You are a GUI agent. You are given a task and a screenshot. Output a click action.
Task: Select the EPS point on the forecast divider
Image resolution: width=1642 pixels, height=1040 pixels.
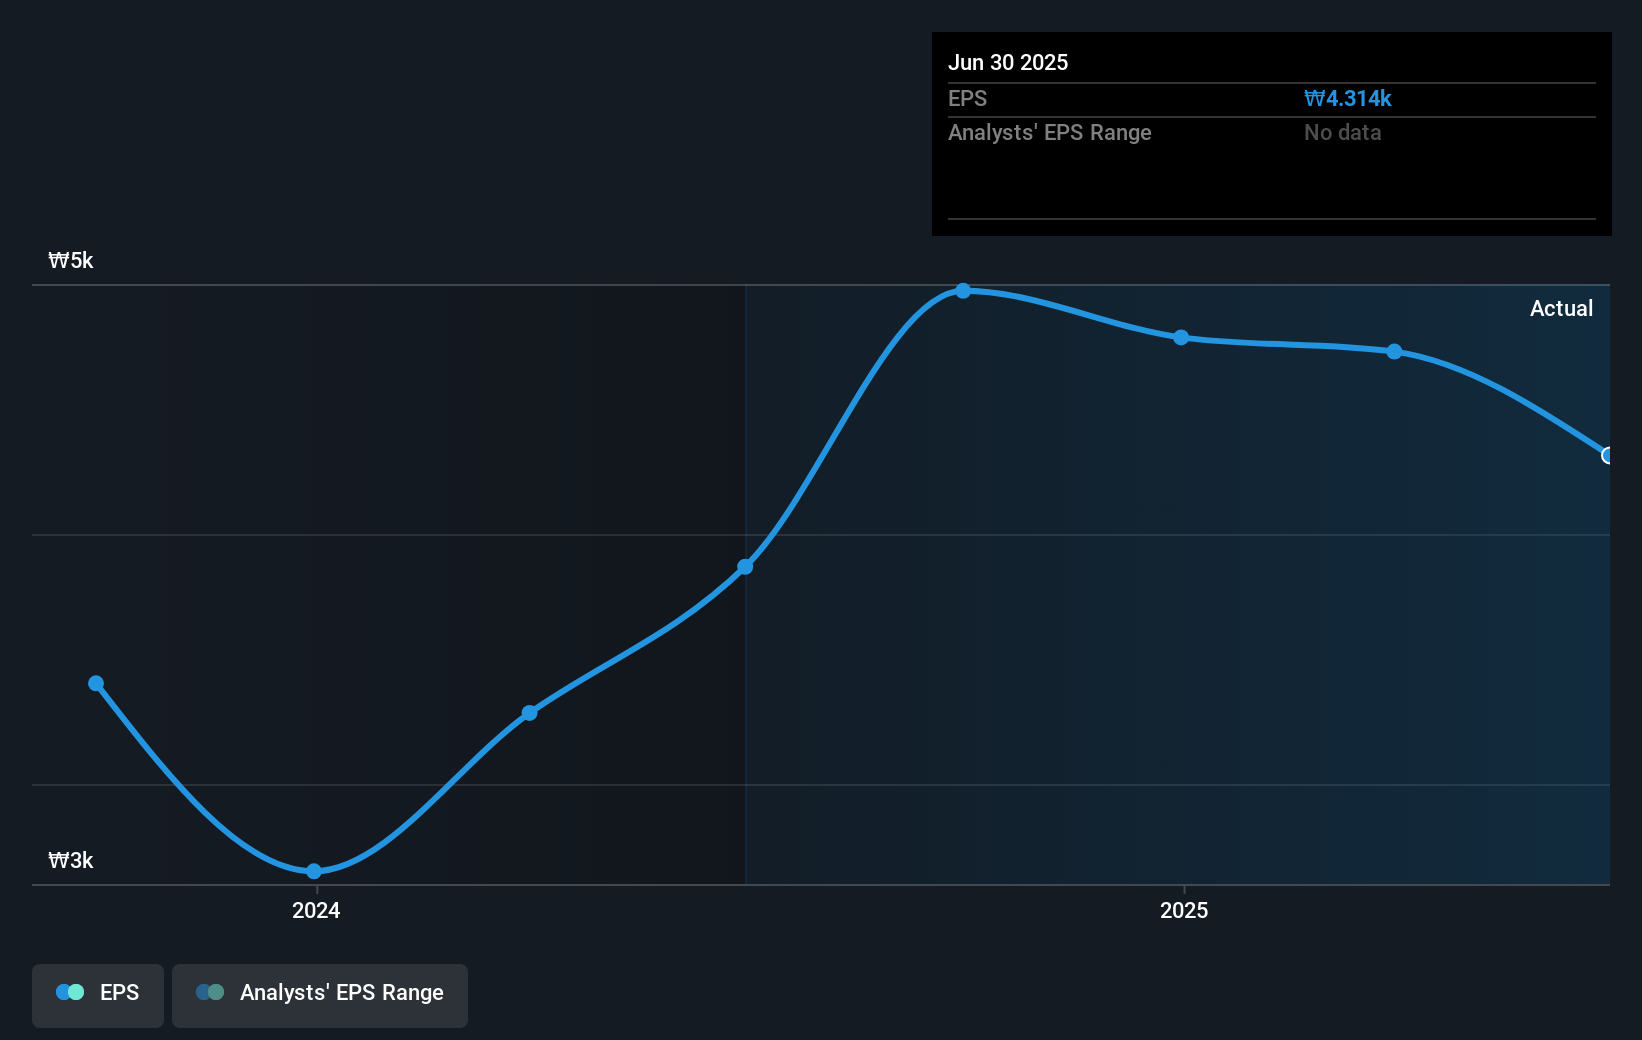point(745,566)
